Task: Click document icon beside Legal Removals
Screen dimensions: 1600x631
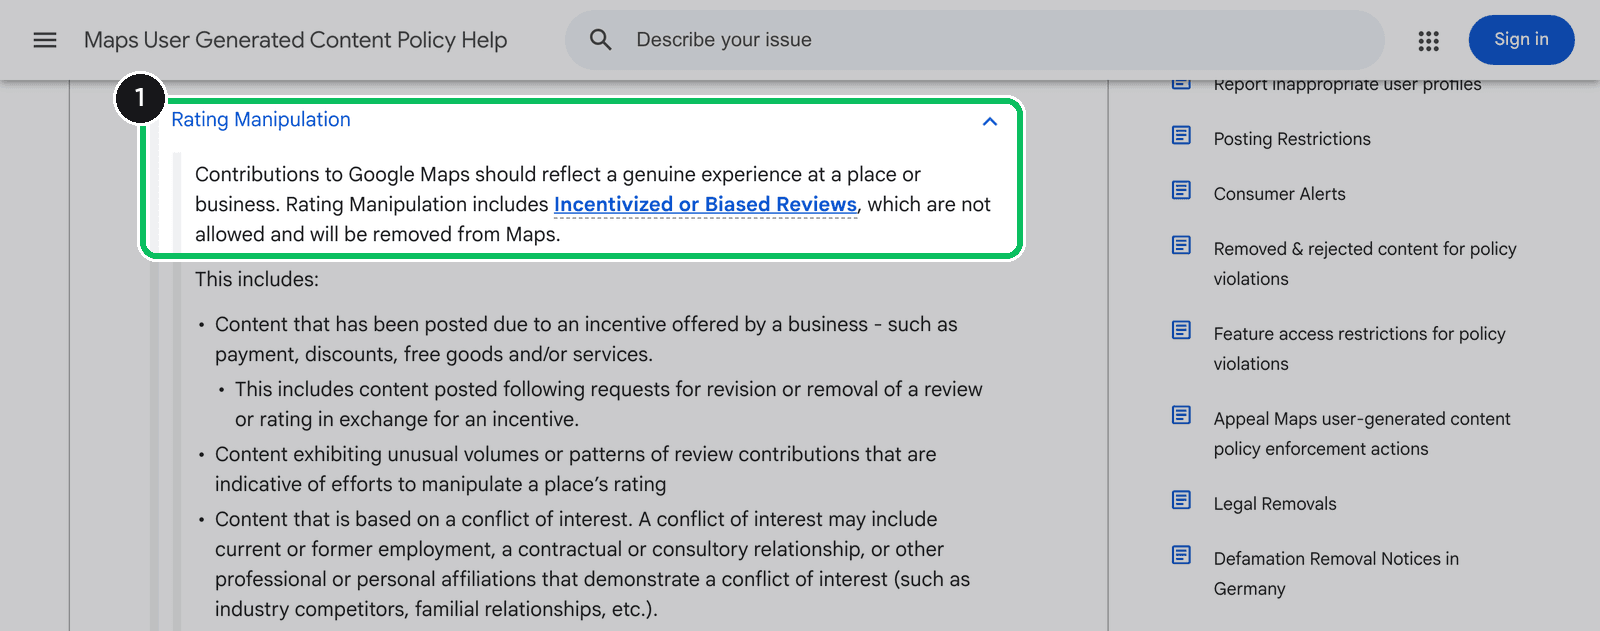Action: coord(1181,500)
